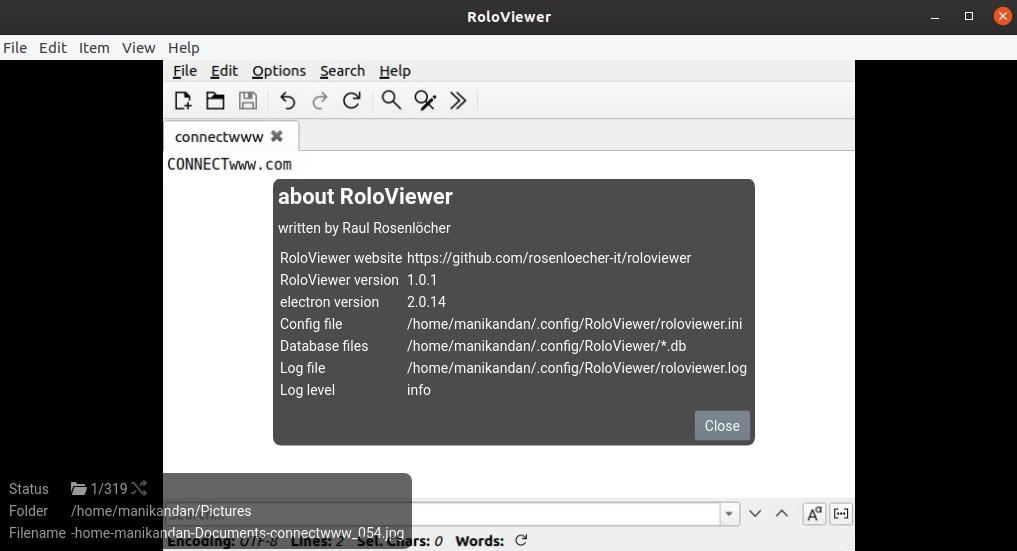
Task: Click the 1/319 image counter
Action: pos(109,489)
